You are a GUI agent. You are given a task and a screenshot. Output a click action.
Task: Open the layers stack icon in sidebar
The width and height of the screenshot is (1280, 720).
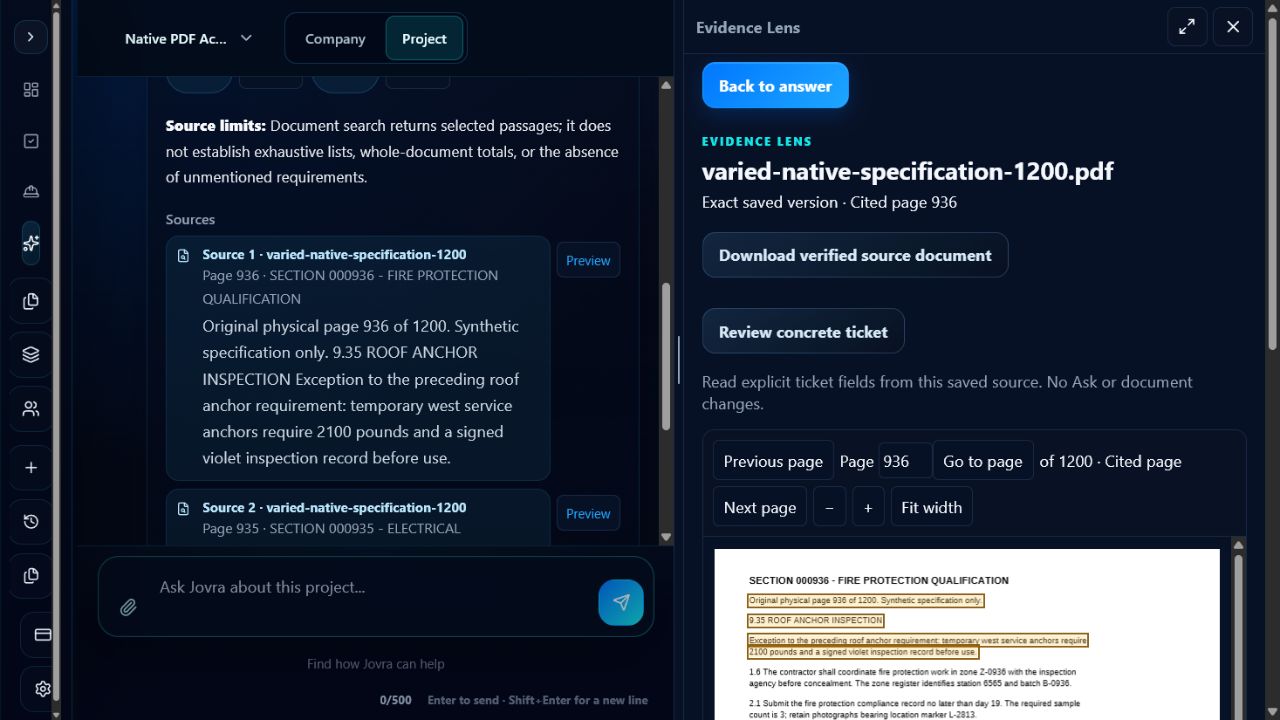click(x=31, y=354)
